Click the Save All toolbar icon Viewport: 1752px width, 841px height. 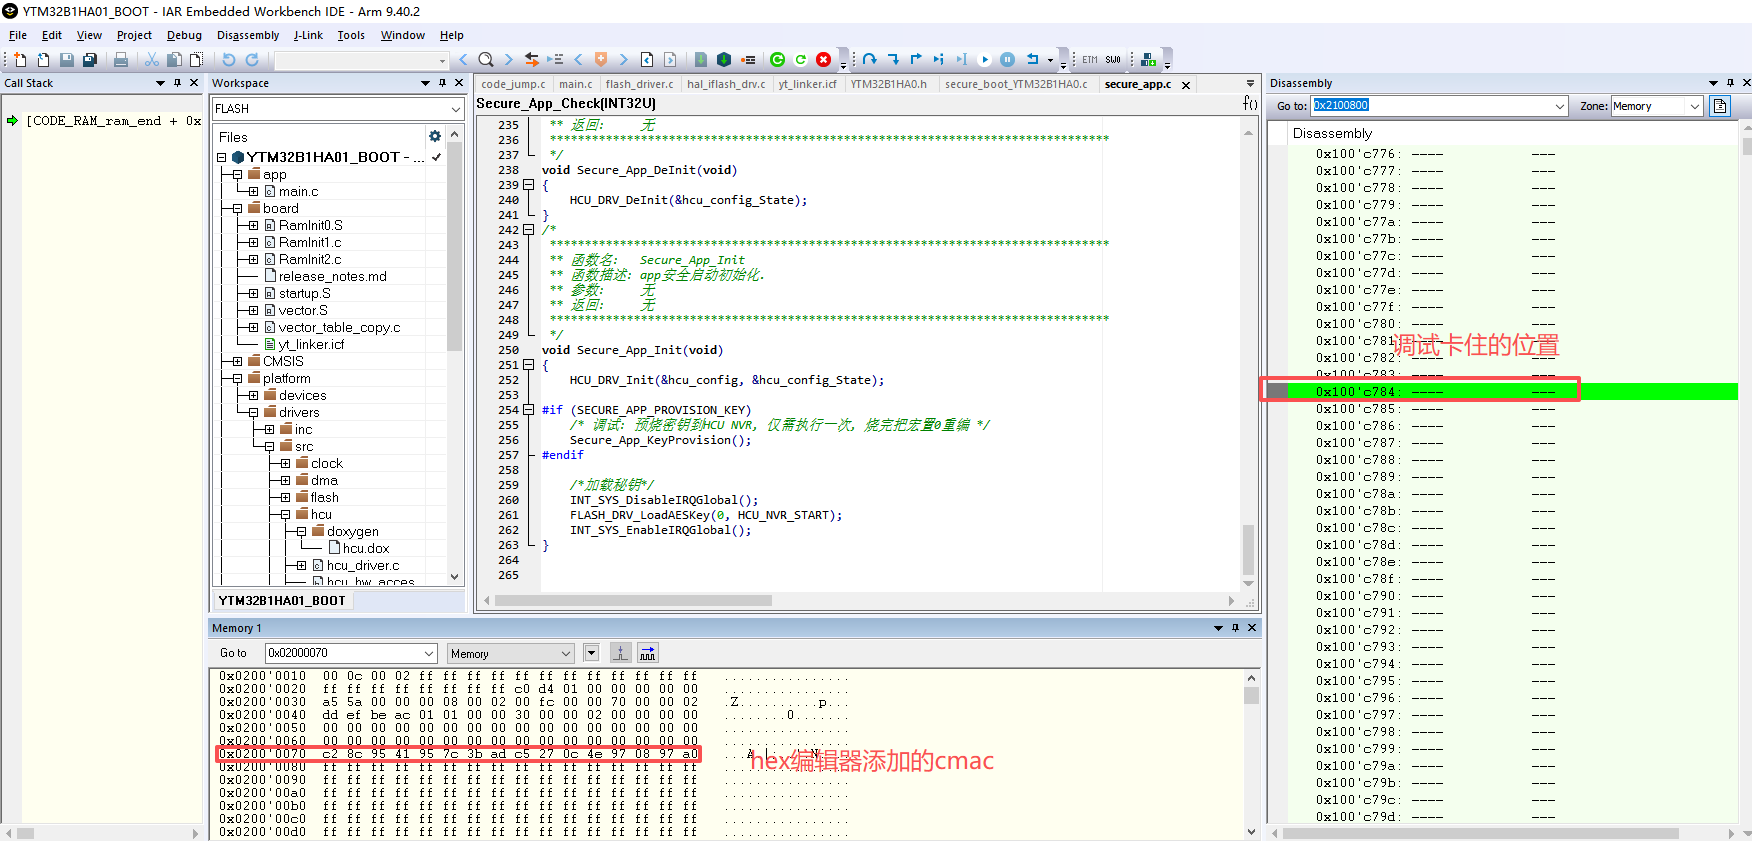[89, 60]
